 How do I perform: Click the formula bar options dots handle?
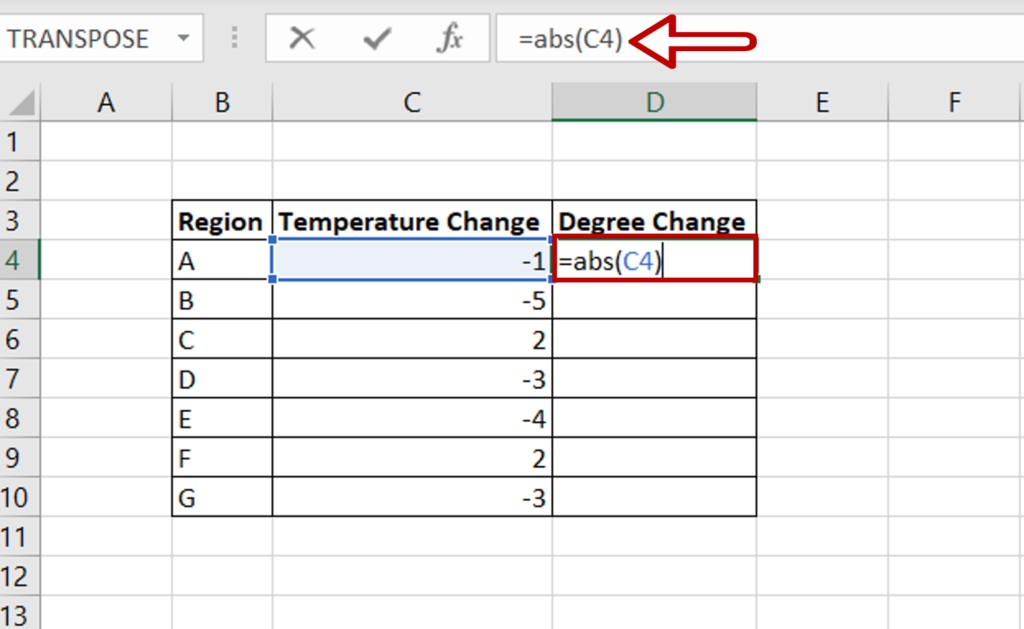coord(234,39)
